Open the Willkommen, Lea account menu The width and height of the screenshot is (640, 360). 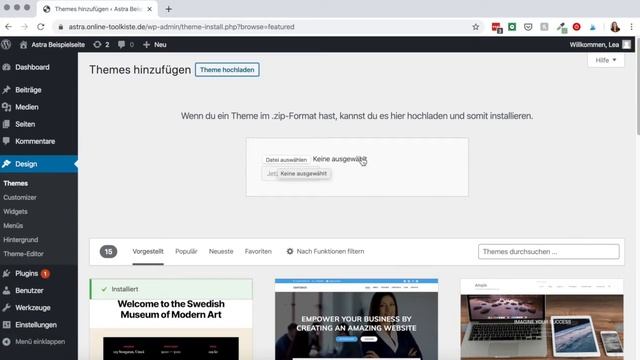coord(600,44)
